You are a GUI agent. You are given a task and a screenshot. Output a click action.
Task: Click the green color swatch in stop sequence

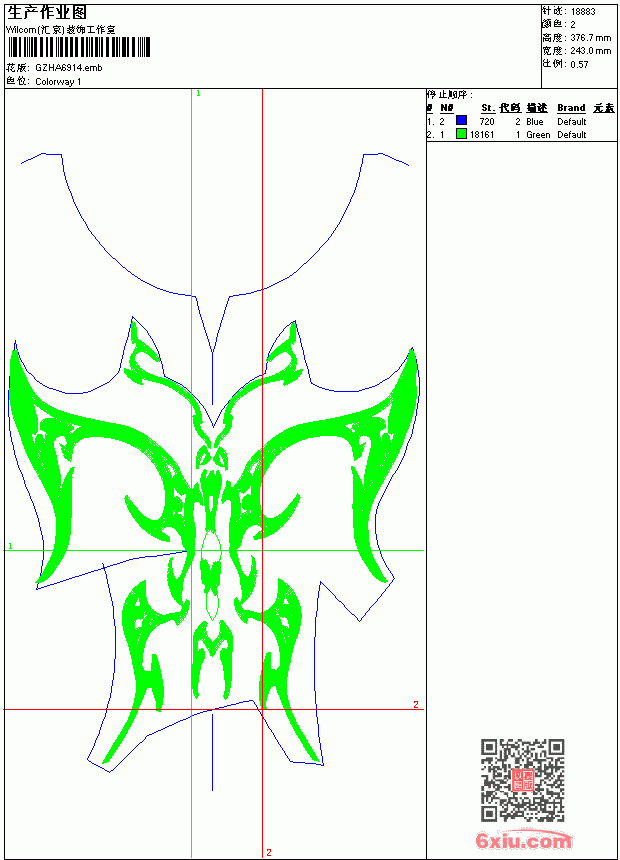click(461, 133)
